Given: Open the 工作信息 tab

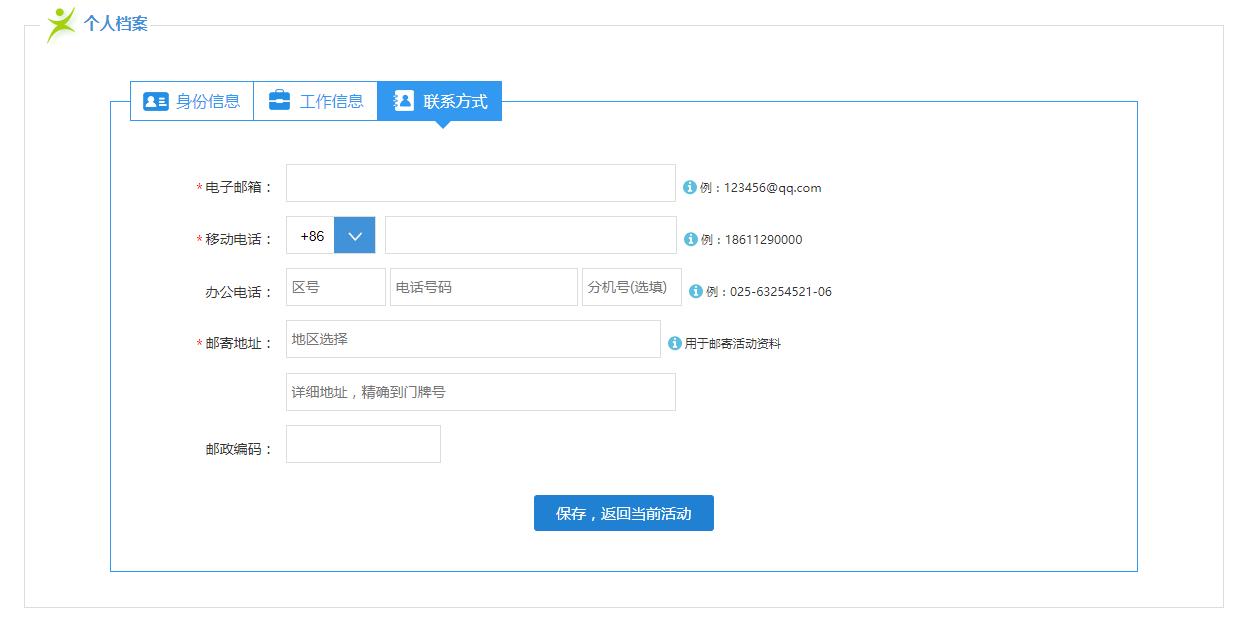Looking at the screenshot, I should (x=316, y=101).
